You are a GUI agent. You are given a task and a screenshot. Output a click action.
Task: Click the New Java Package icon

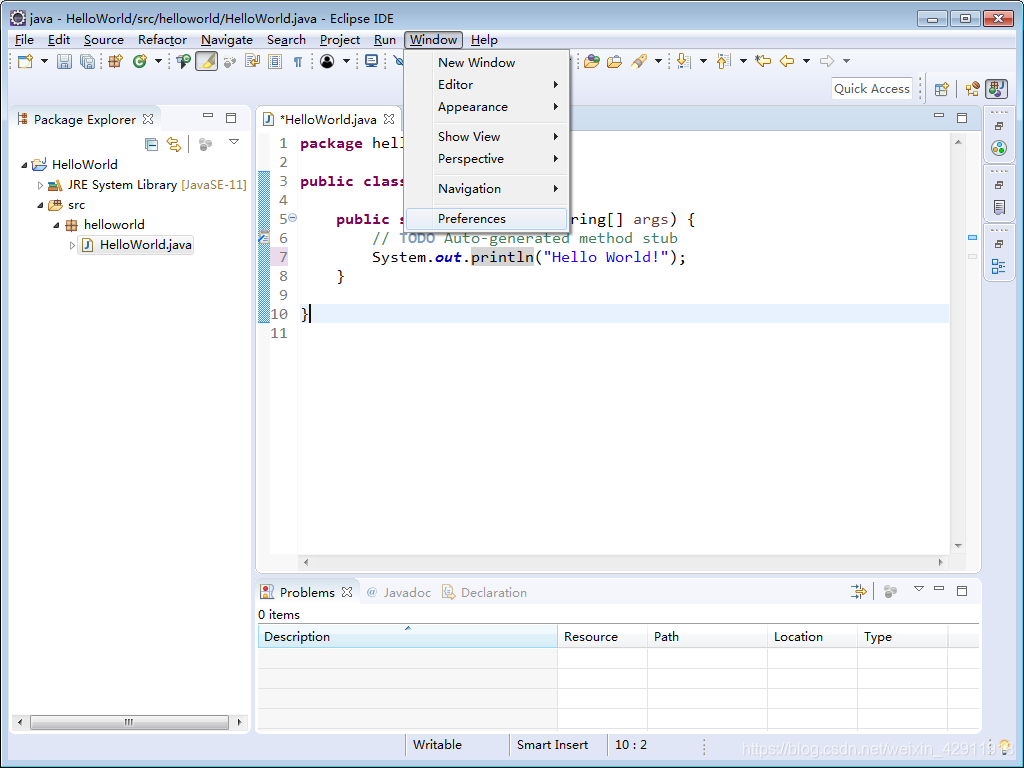pyautogui.click(x=116, y=61)
